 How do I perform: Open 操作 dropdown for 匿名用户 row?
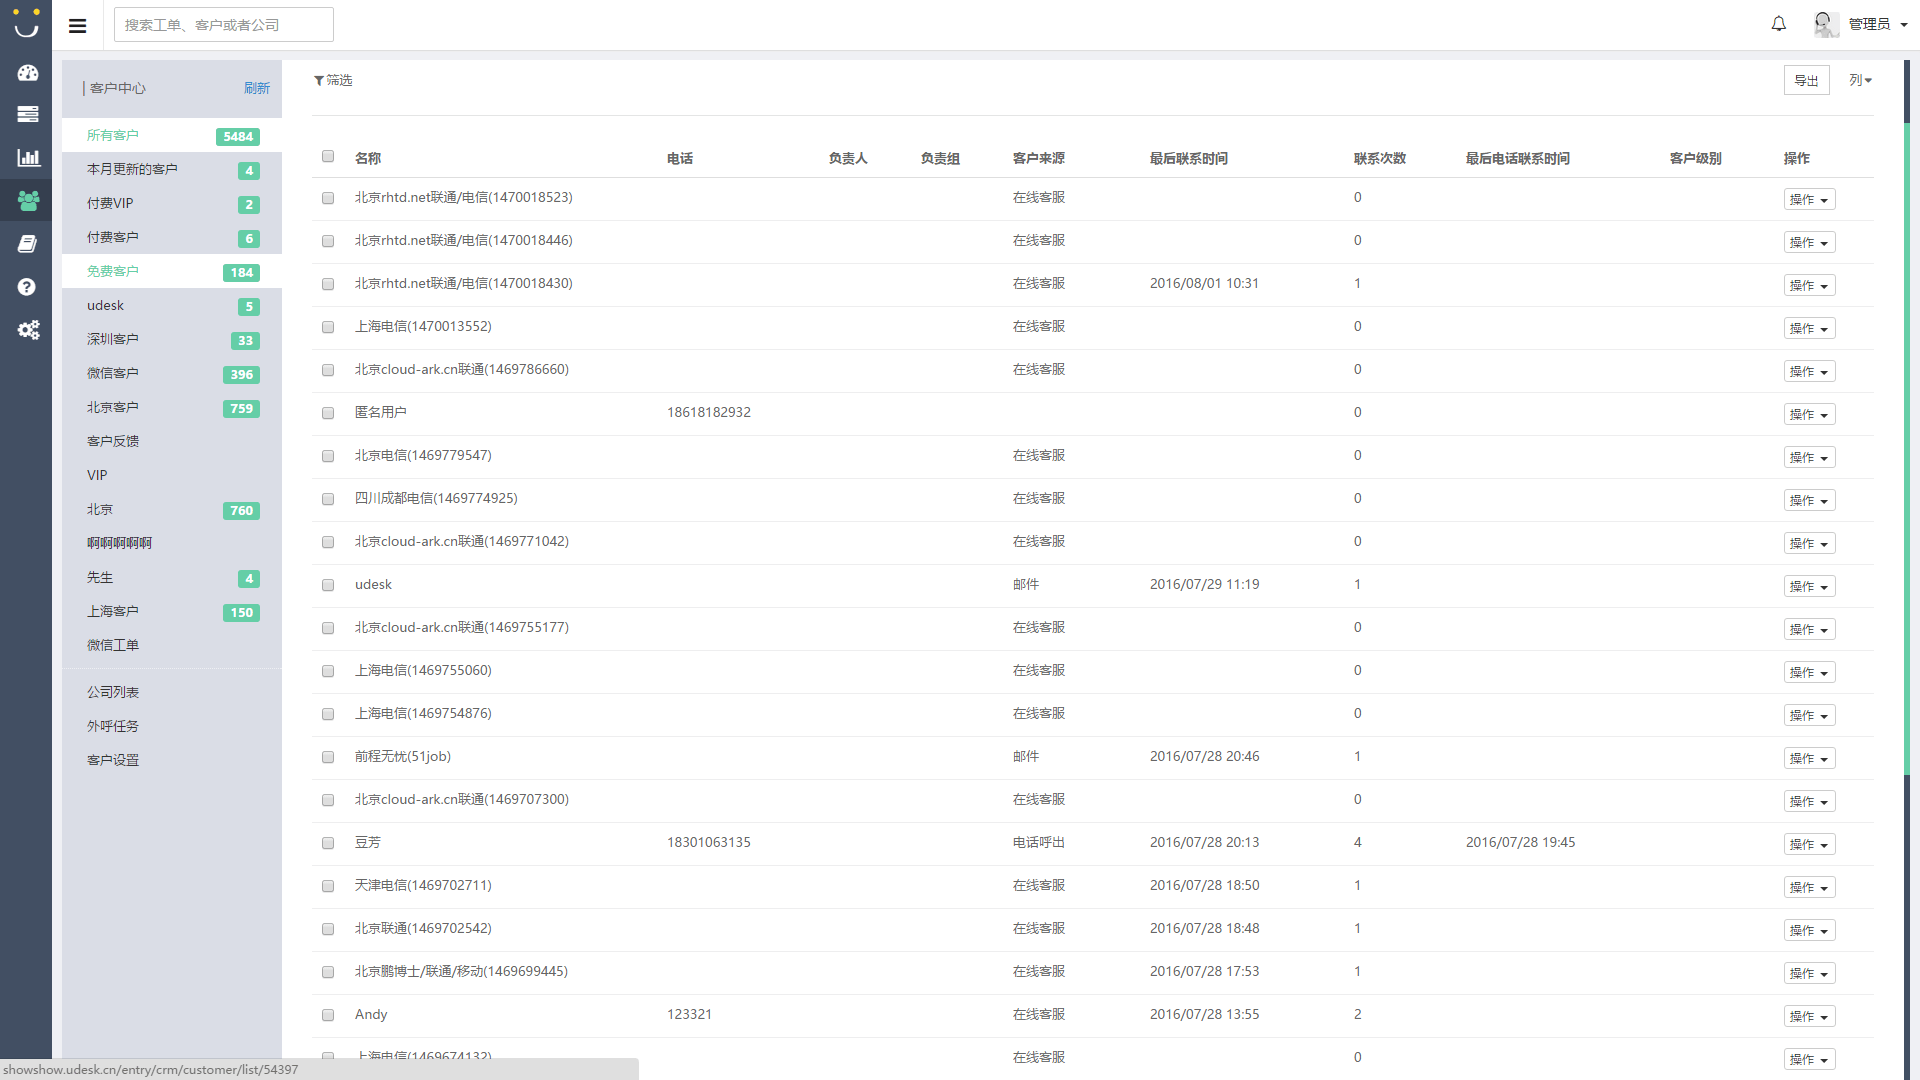coord(1809,414)
